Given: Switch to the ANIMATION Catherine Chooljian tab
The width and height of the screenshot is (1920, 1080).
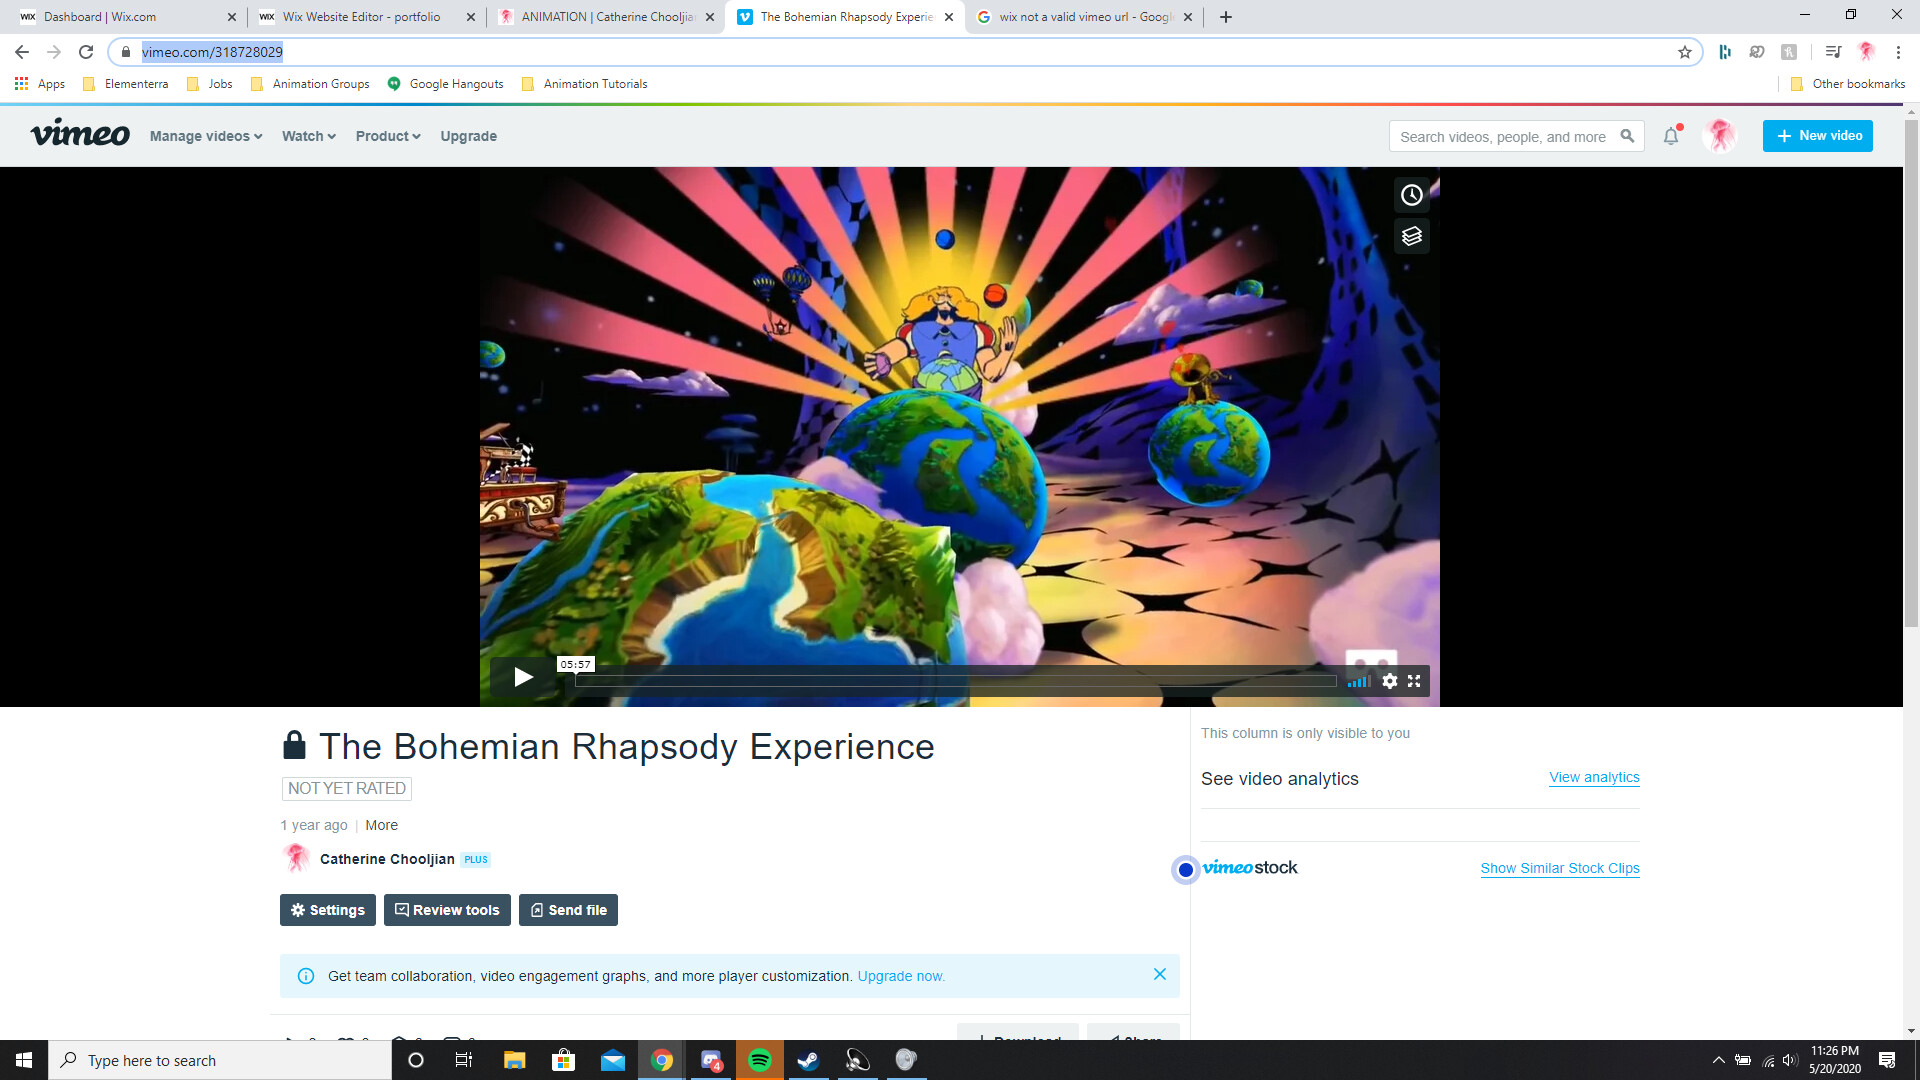Looking at the screenshot, I should pos(608,17).
